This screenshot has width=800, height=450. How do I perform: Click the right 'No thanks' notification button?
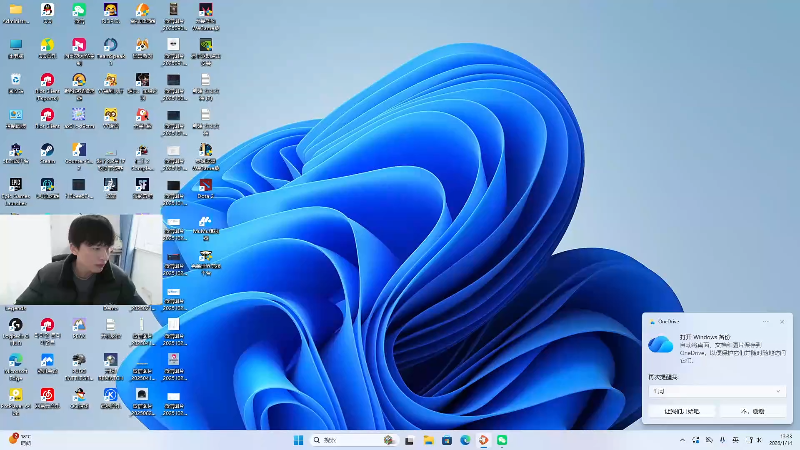tap(753, 411)
